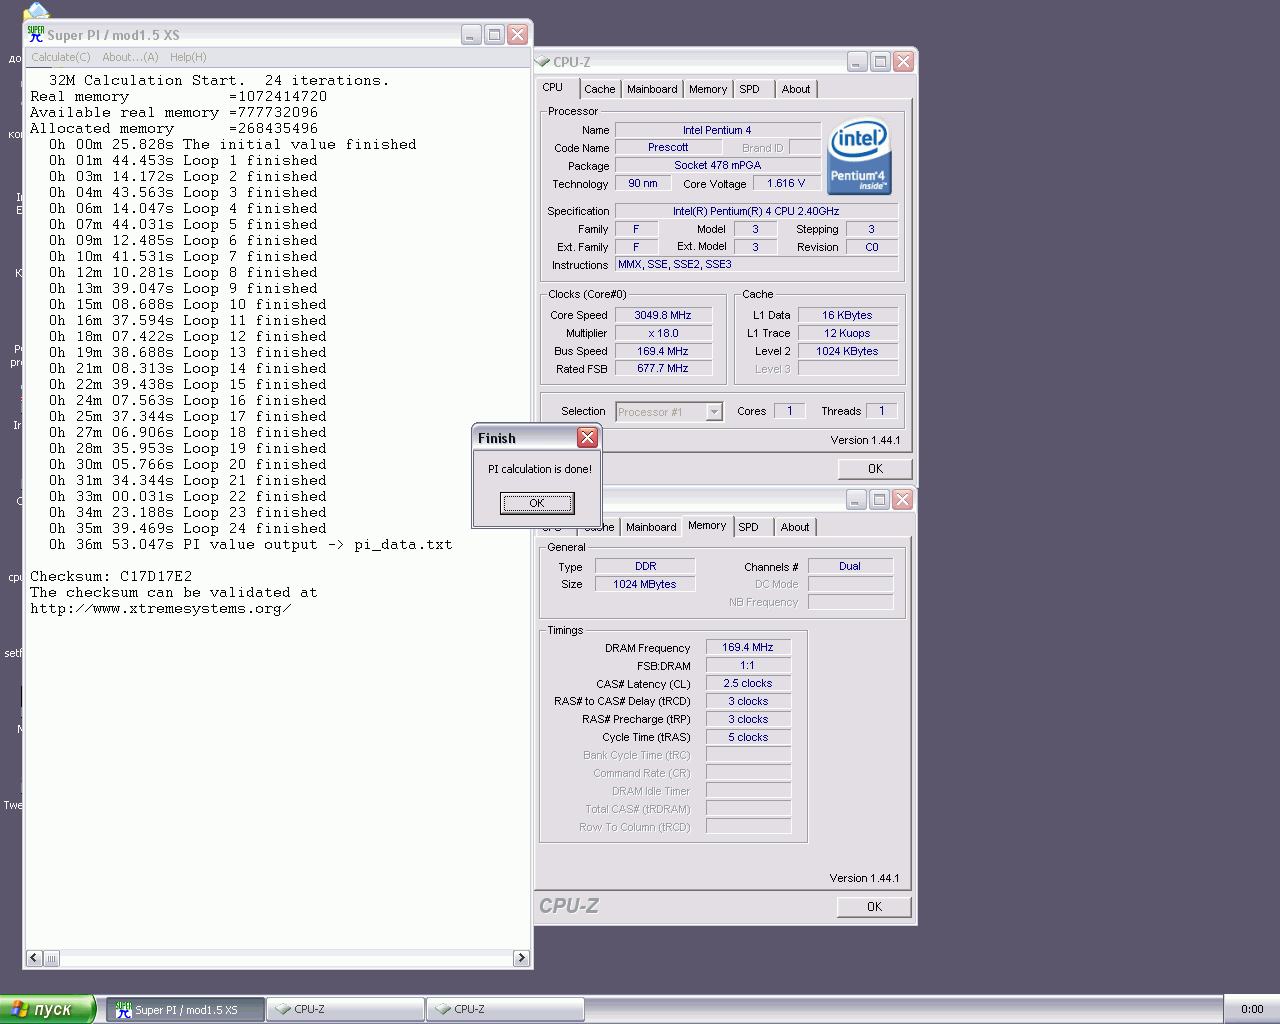This screenshot has width=1280, height=1024.
Task: Click the FSB:DRAM value 1:1
Action: click(748, 665)
